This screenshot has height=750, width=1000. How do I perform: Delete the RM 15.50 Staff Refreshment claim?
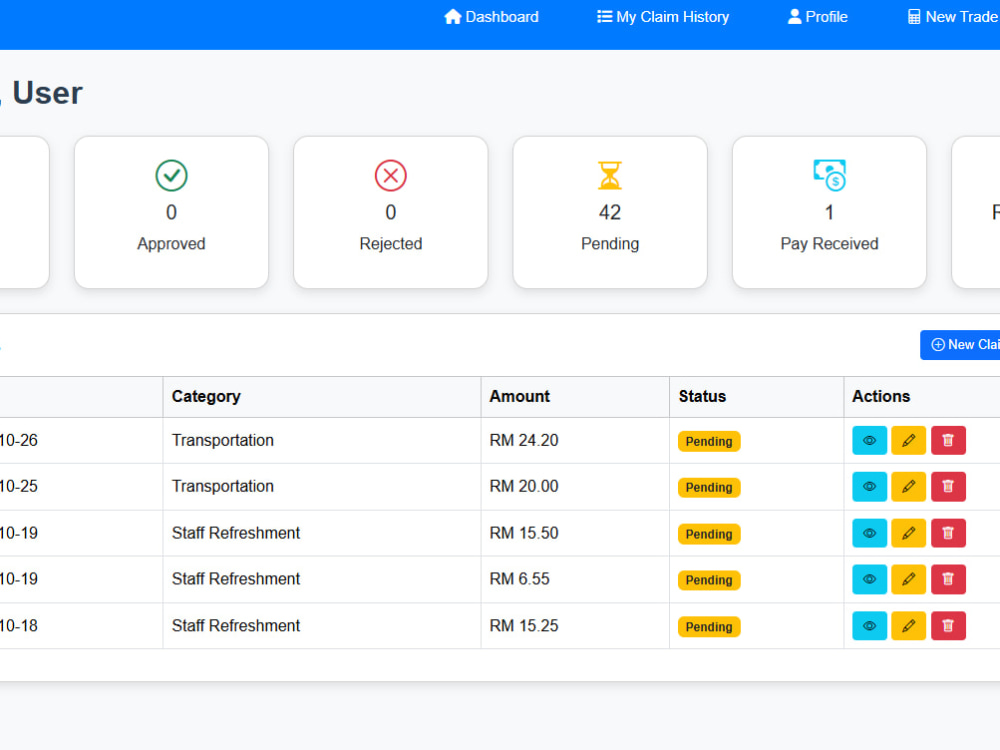tap(948, 533)
